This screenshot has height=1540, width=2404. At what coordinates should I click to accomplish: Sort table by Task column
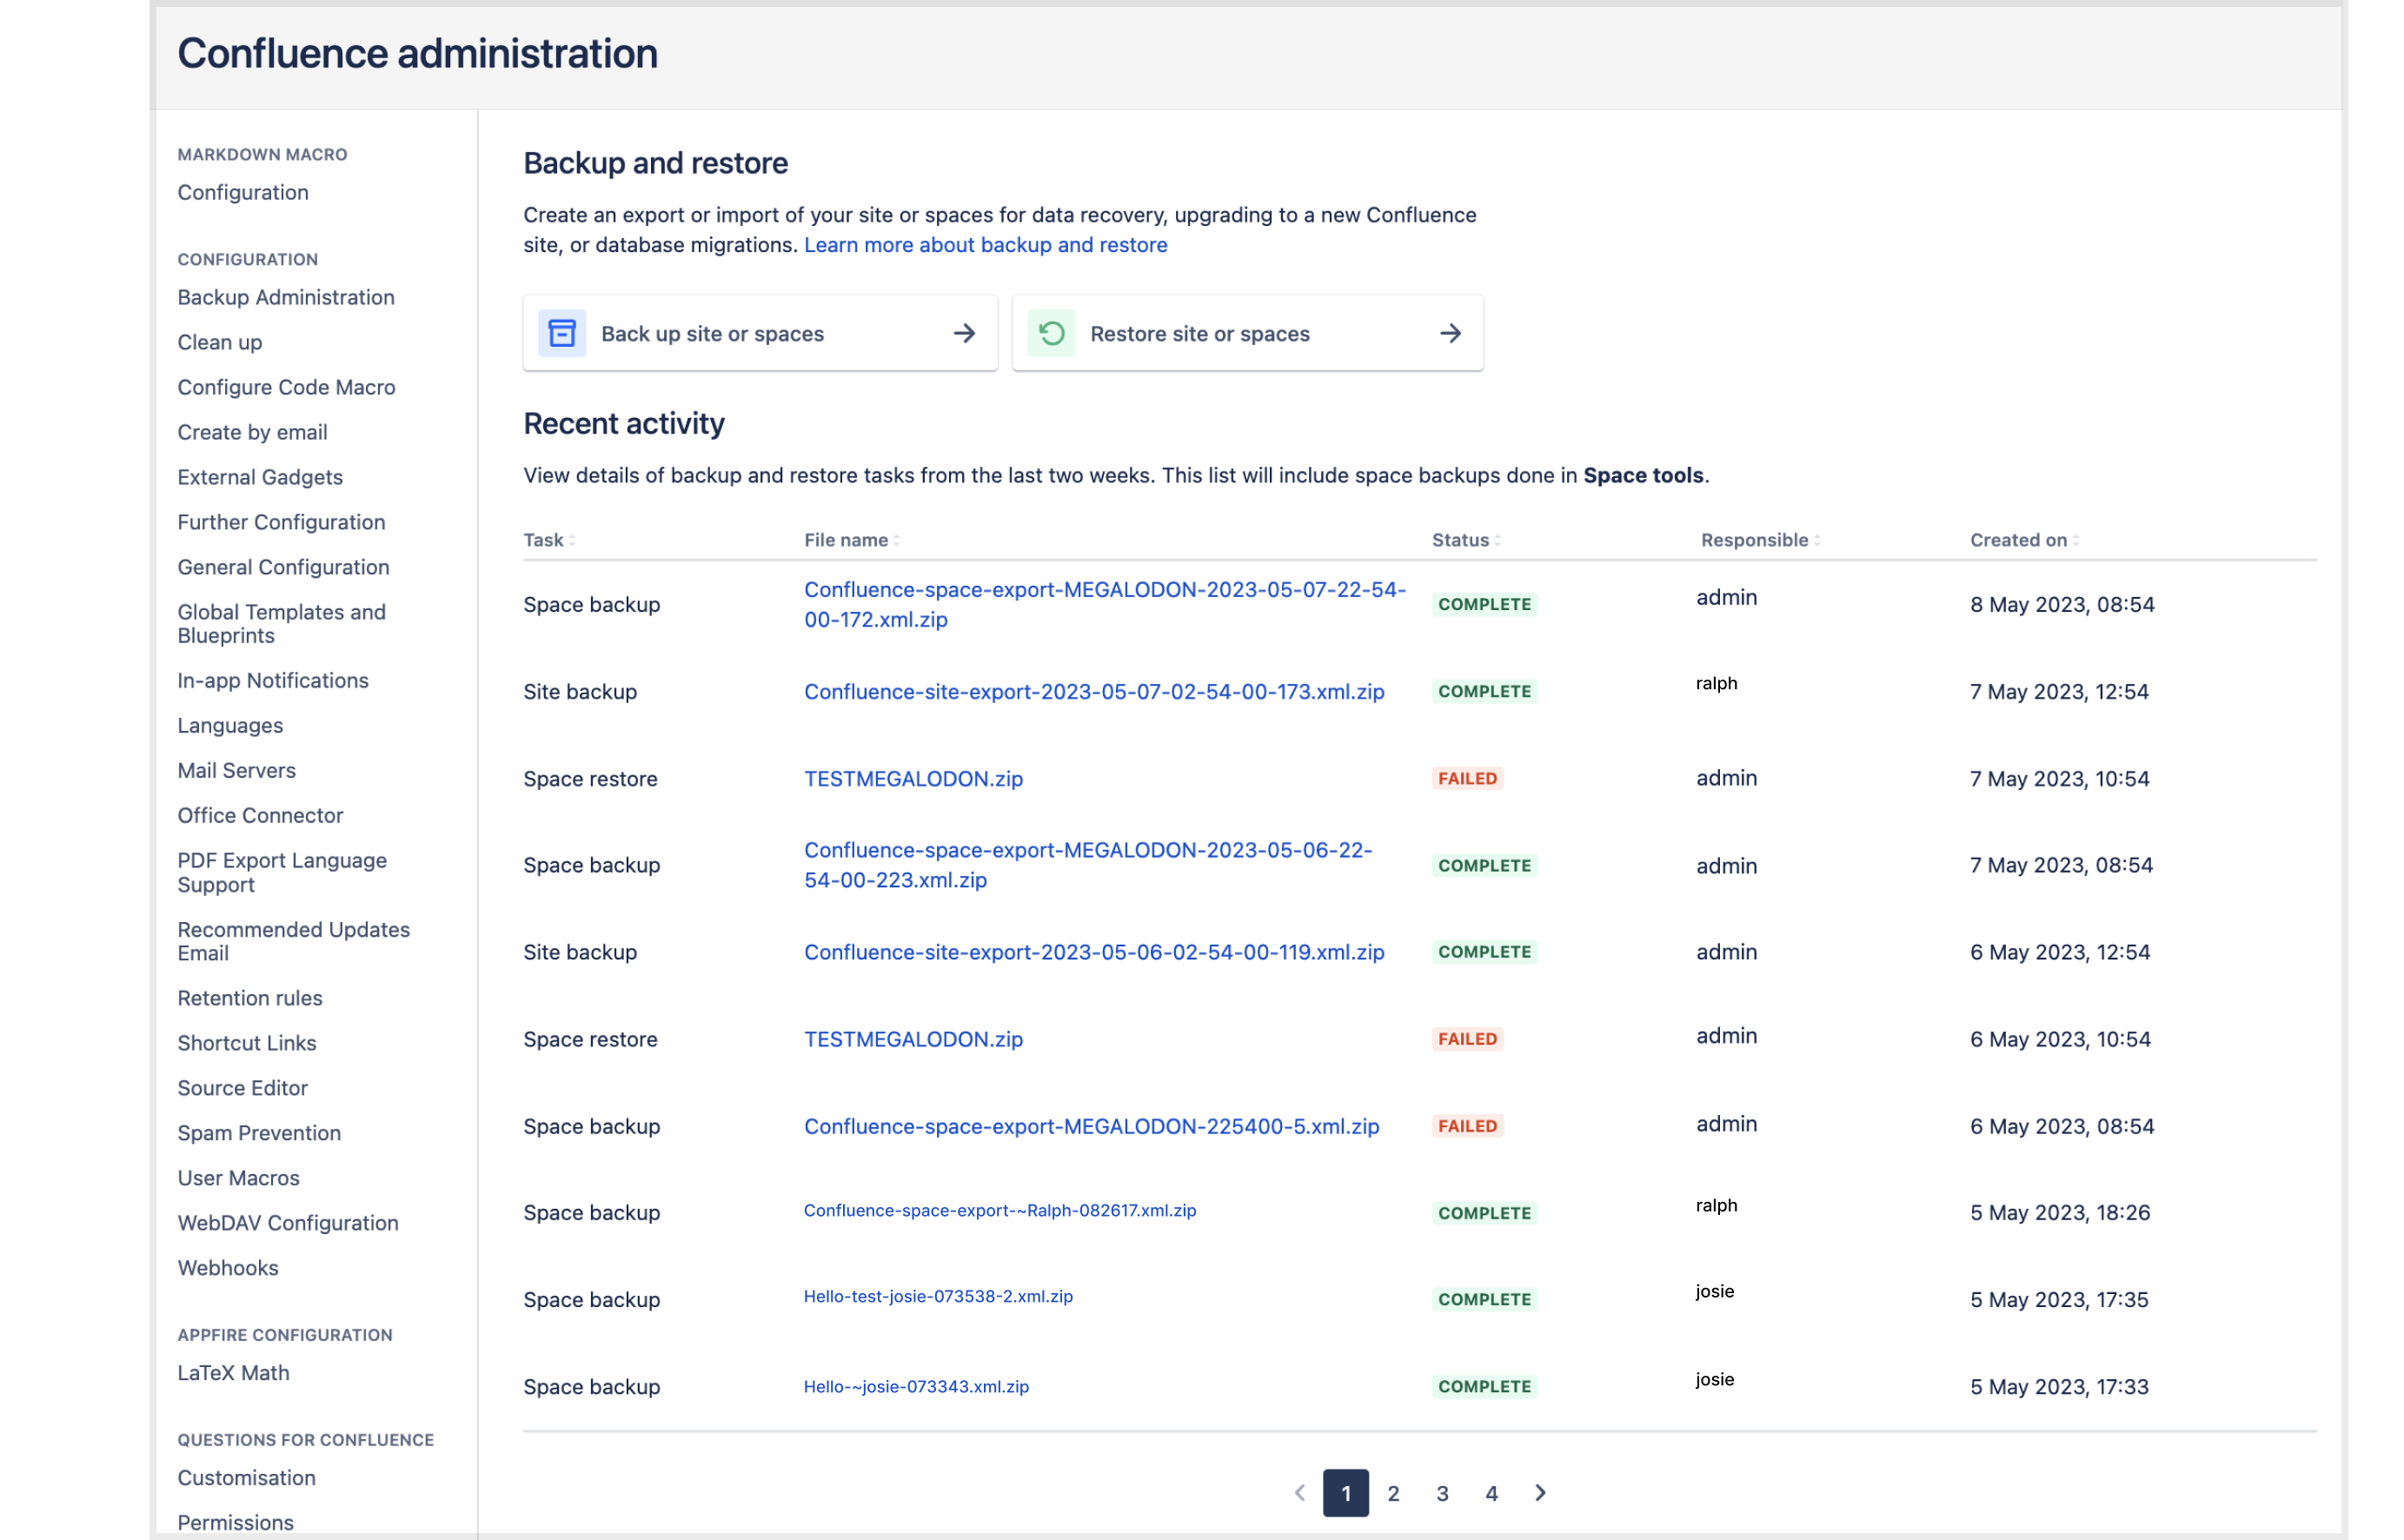pos(549,540)
